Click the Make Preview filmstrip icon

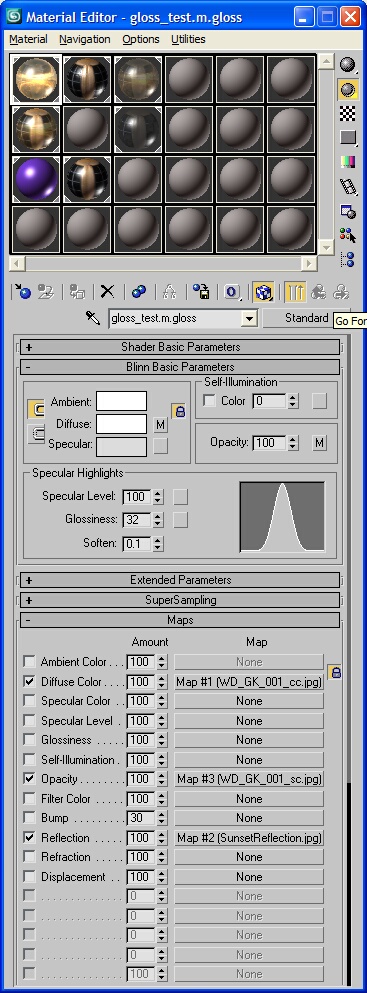click(347, 186)
